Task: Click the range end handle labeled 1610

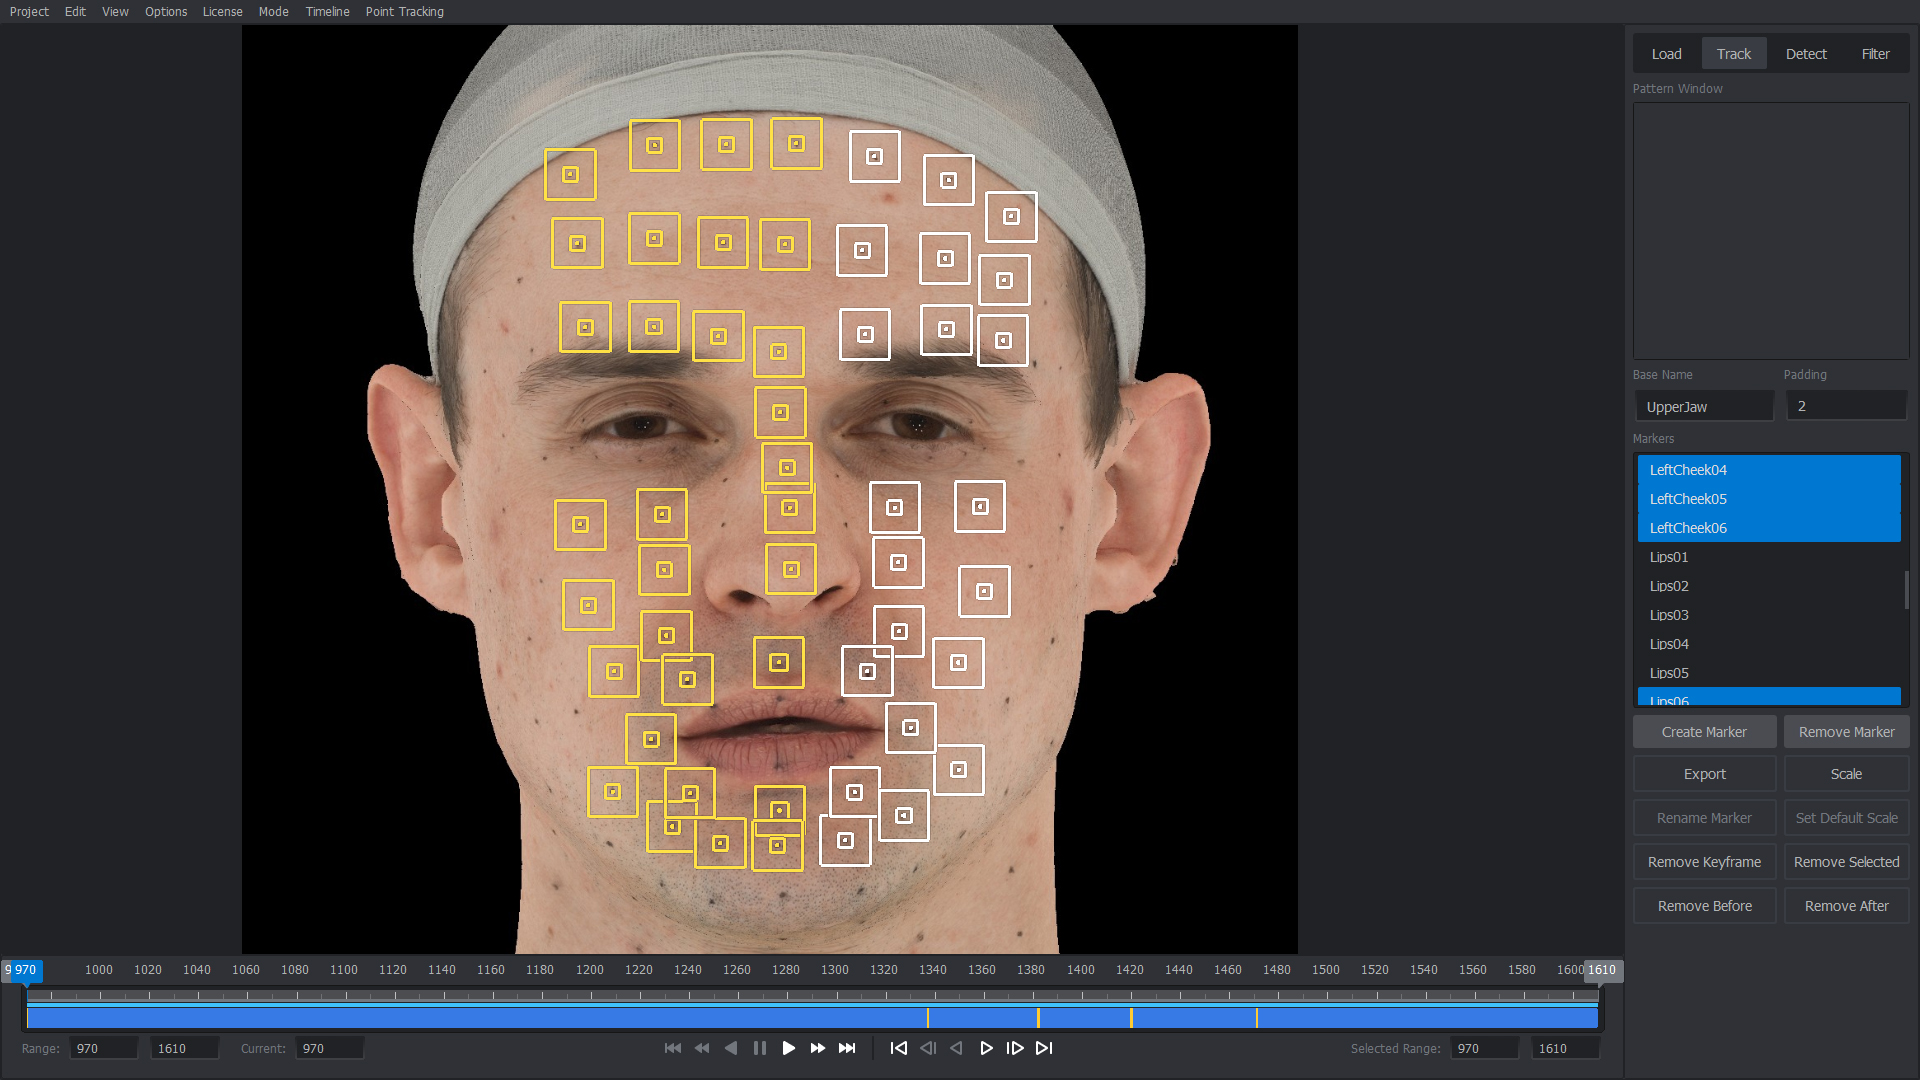Action: pyautogui.click(x=1602, y=970)
